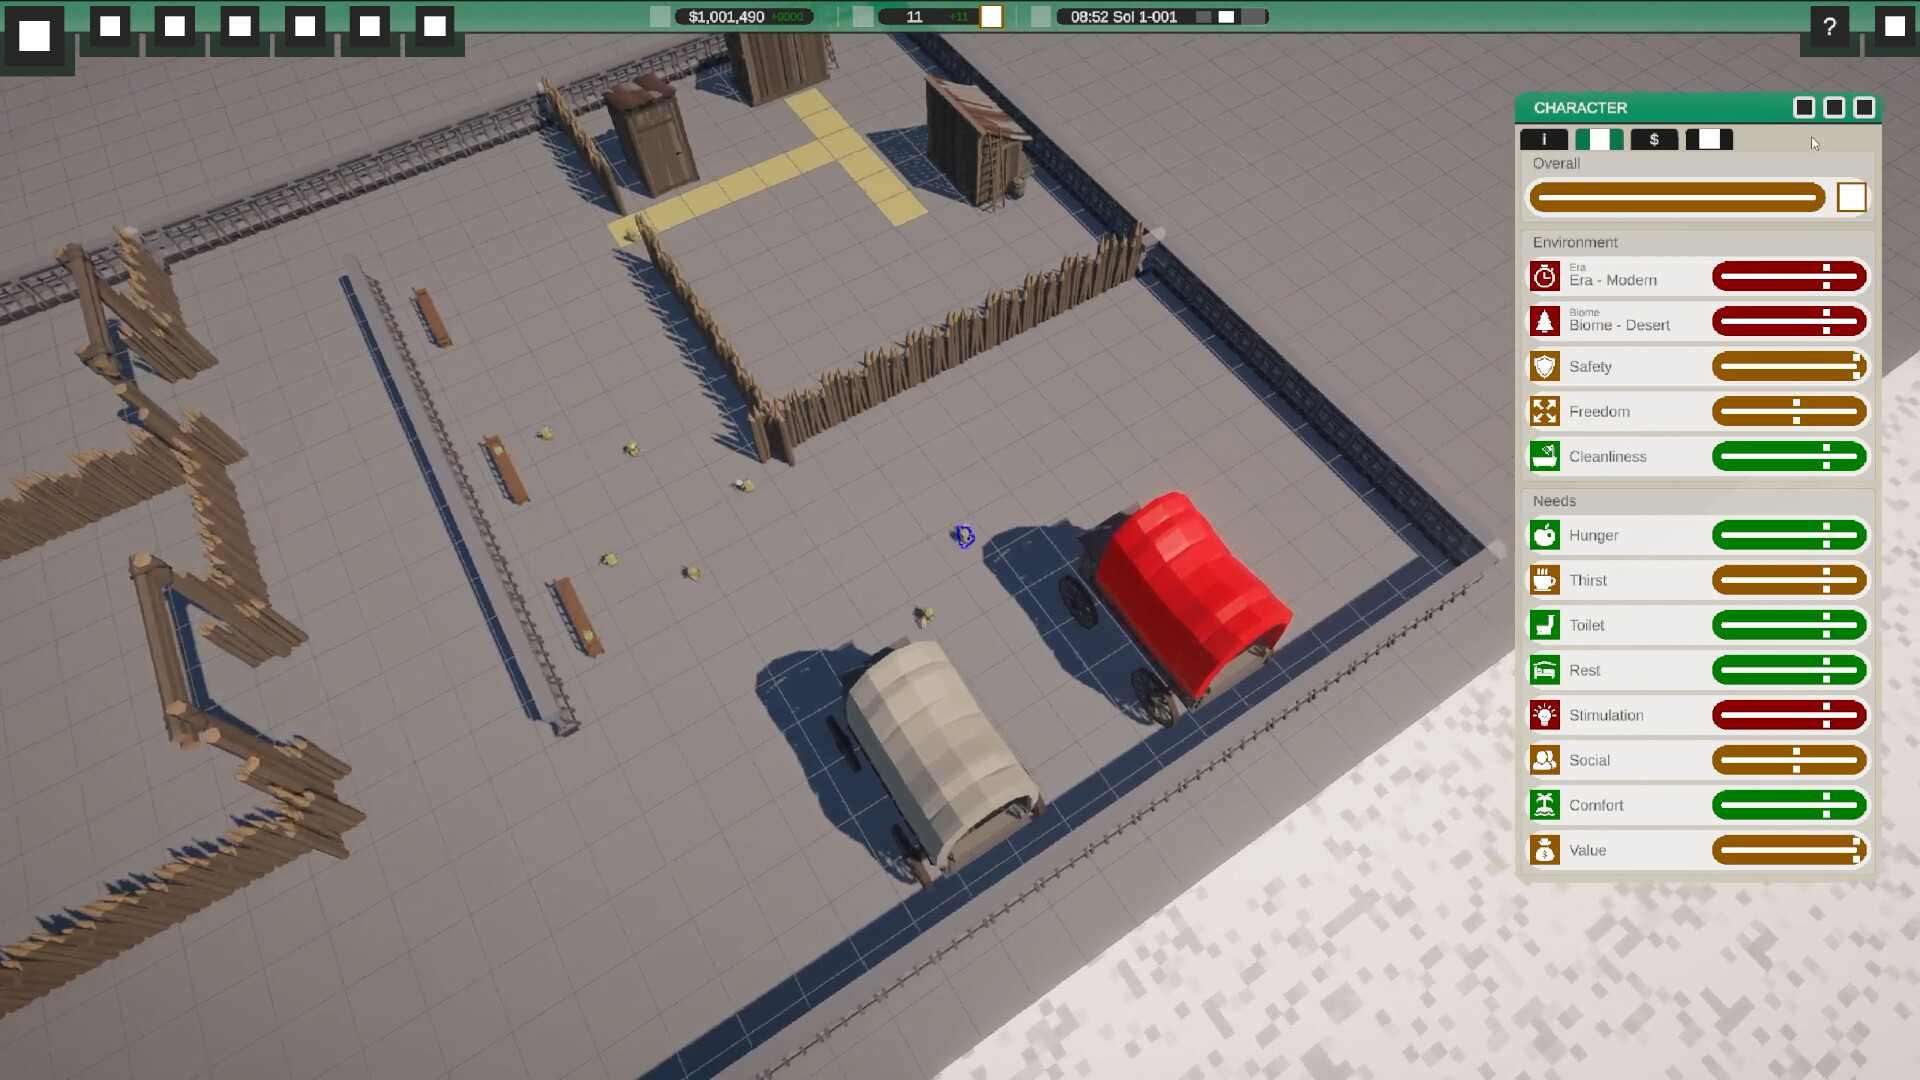Select the Cleanliness bathtub icon
This screenshot has width=1920, height=1080.
(x=1545, y=456)
